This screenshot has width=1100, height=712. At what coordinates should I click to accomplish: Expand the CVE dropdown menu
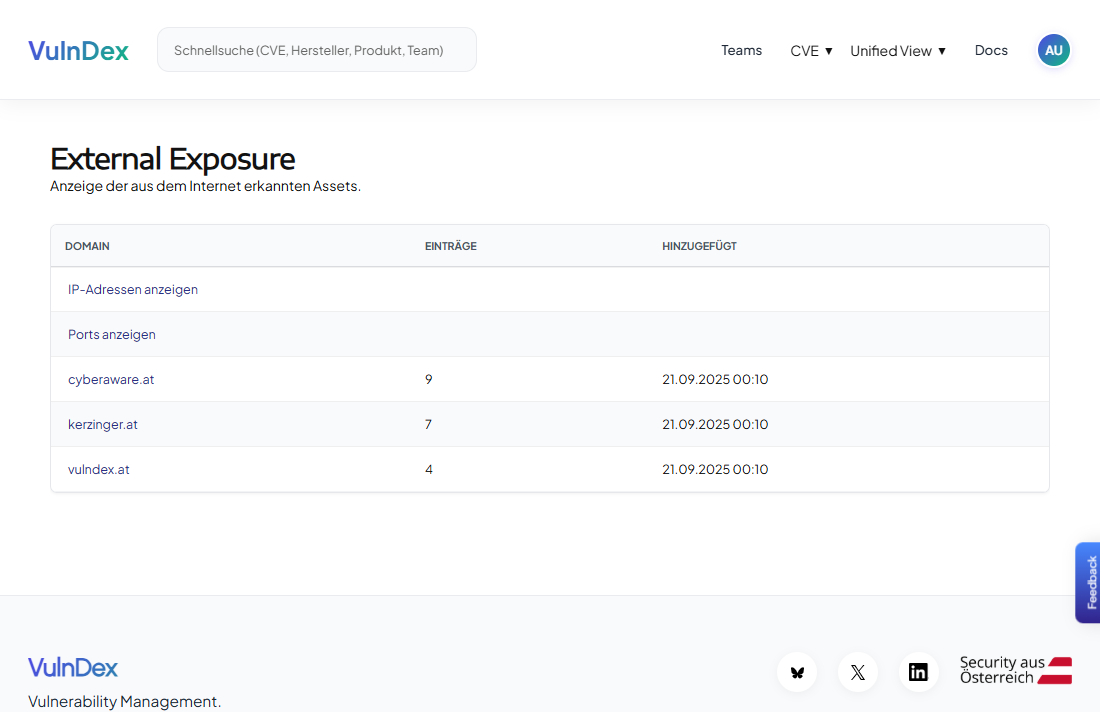(x=811, y=50)
